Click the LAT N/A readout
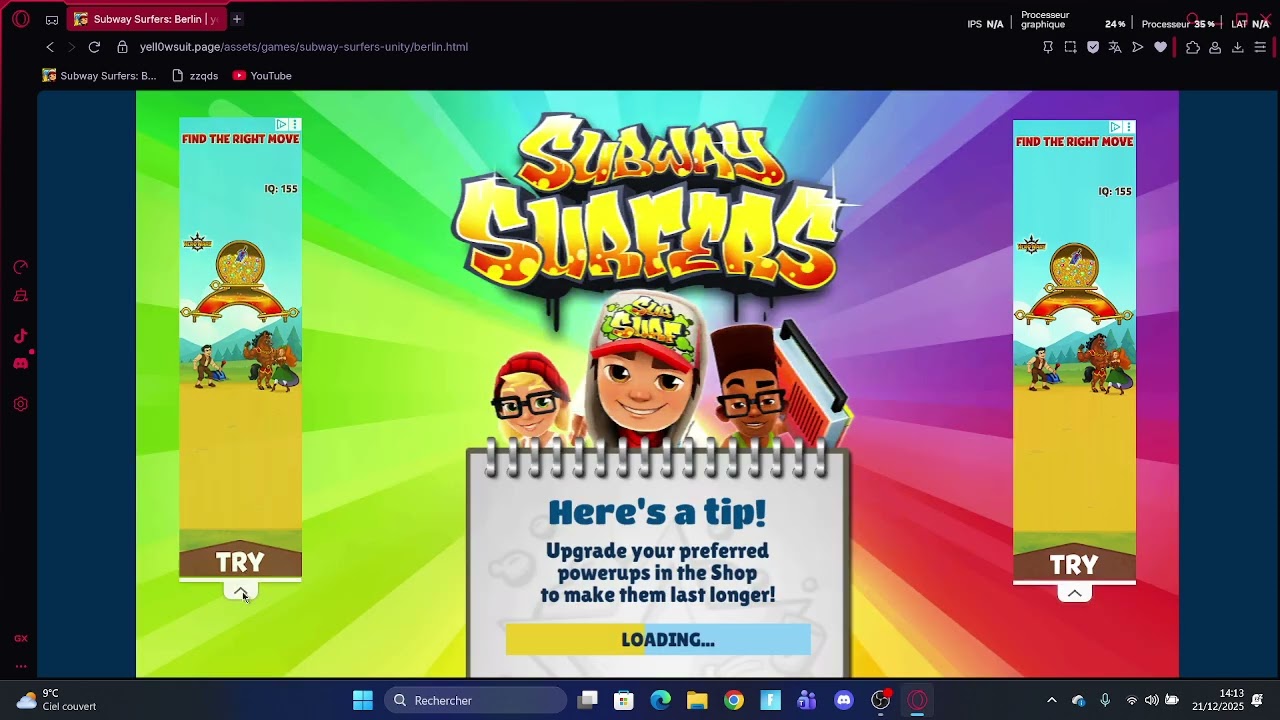The height and width of the screenshot is (720, 1280). tap(1250, 24)
